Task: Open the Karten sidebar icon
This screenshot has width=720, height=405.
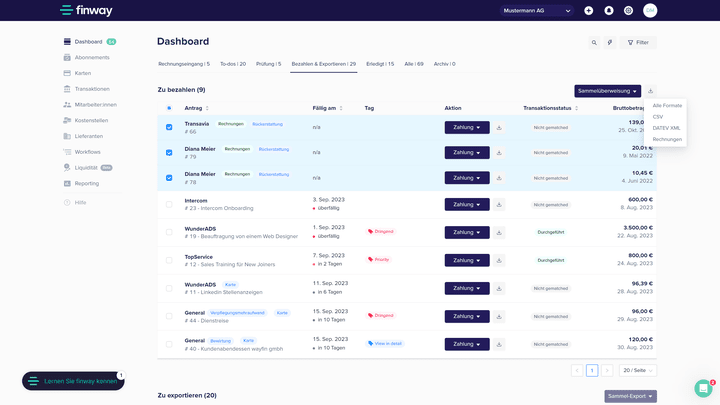Action: coord(67,73)
